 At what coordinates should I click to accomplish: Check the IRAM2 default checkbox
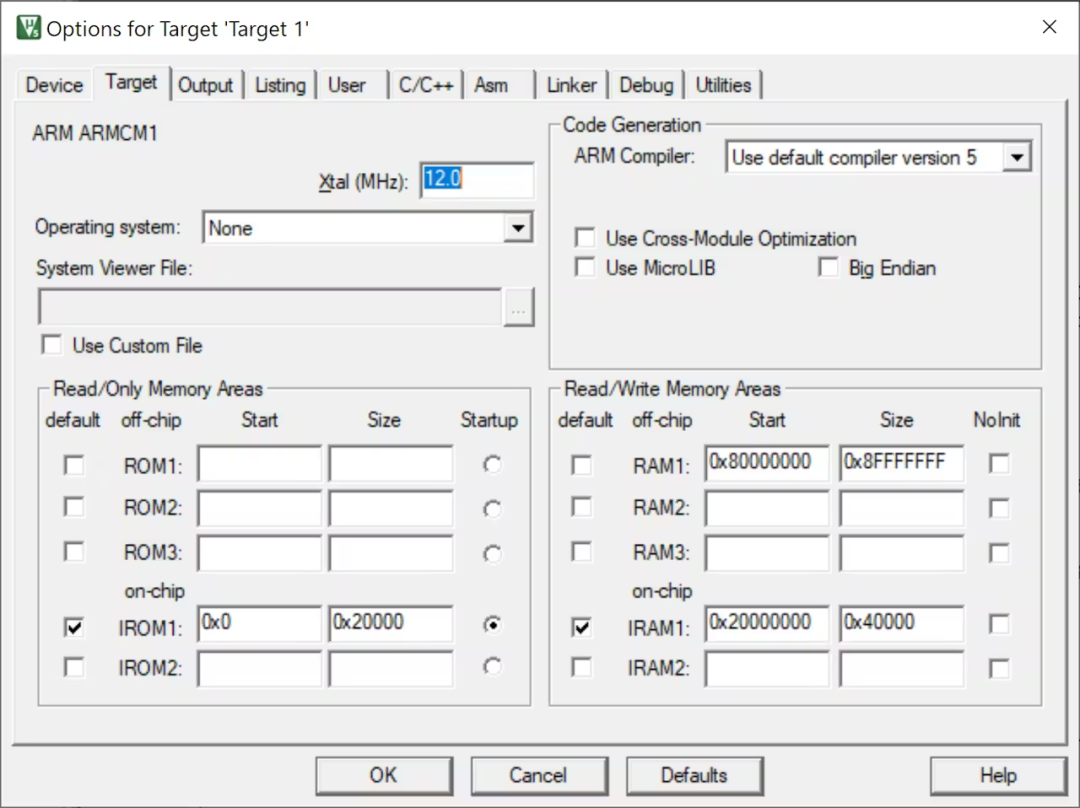coord(582,667)
